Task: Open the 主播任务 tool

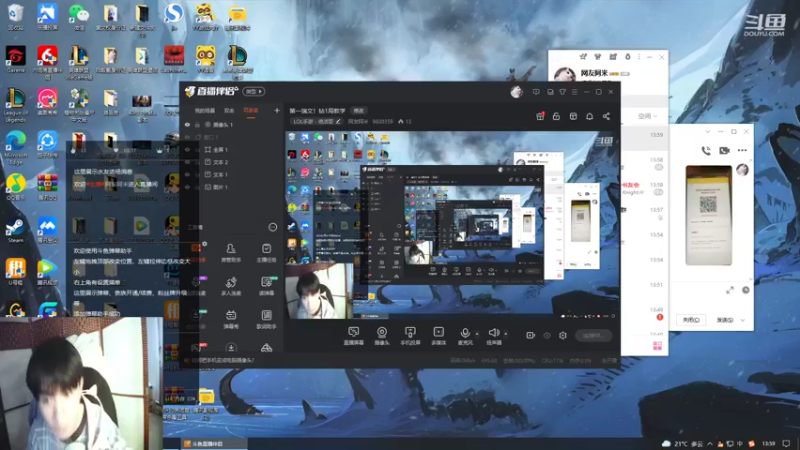Action: [266, 253]
